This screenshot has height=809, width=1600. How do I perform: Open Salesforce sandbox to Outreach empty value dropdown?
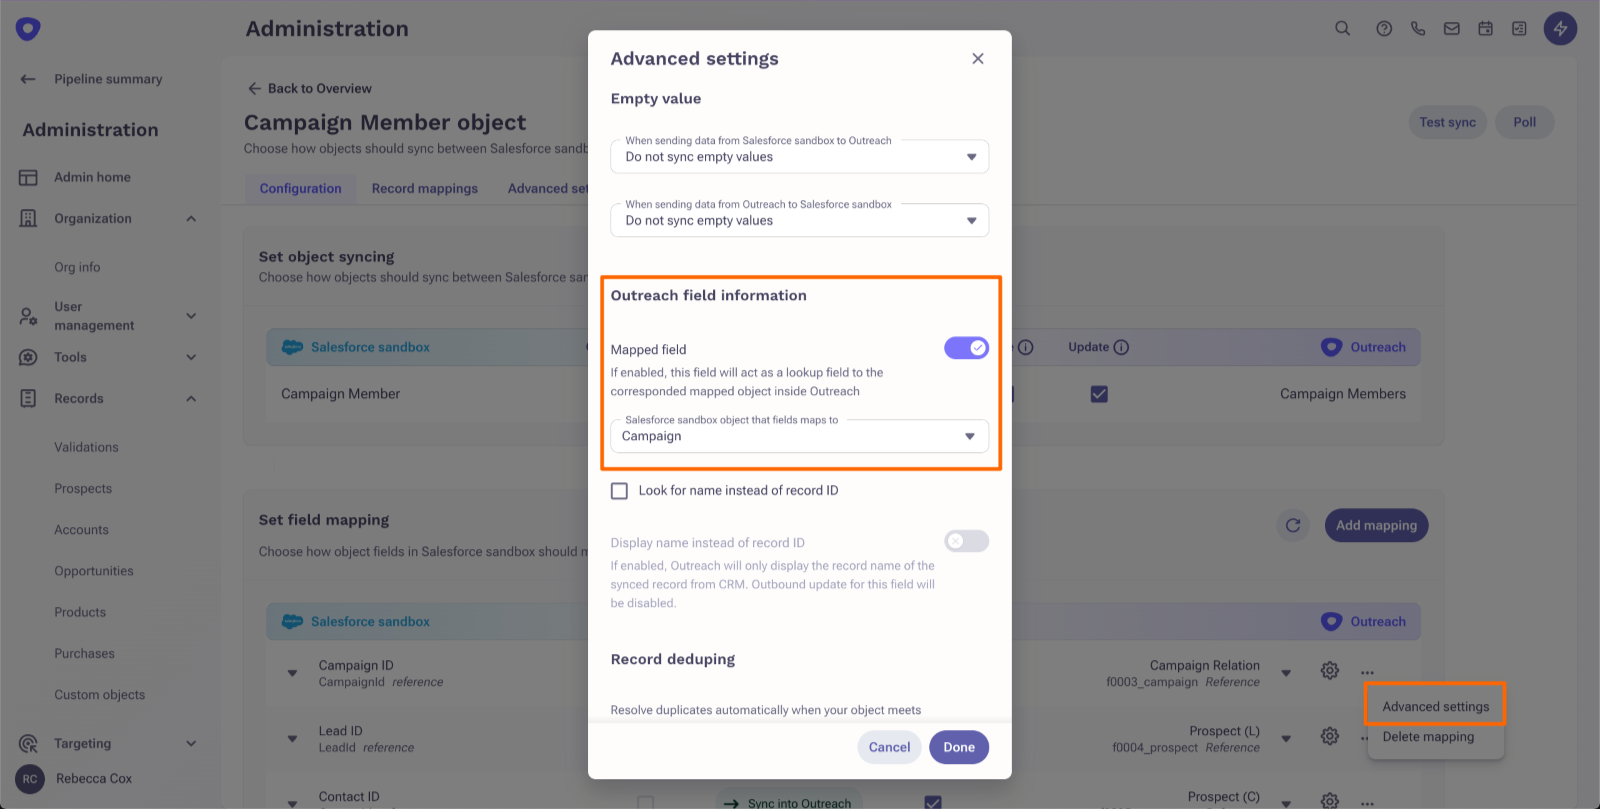coord(799,156)
